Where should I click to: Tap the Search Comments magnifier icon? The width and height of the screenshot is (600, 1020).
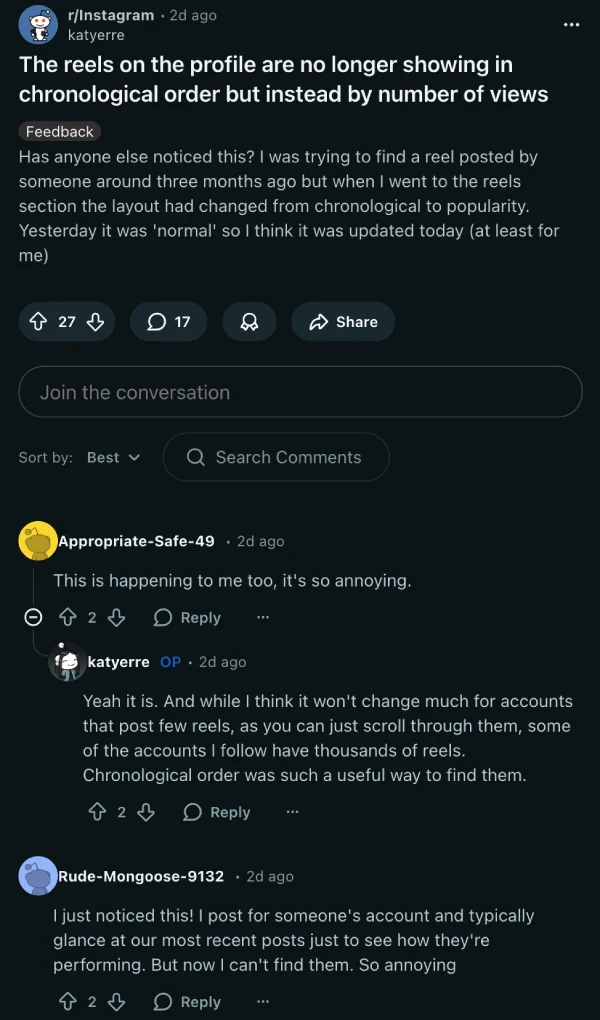(x=195, y=457)
